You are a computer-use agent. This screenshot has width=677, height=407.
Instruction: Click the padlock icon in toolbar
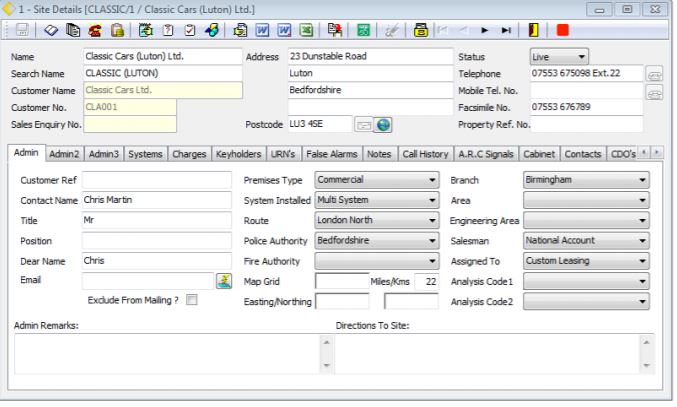[118, 31]
